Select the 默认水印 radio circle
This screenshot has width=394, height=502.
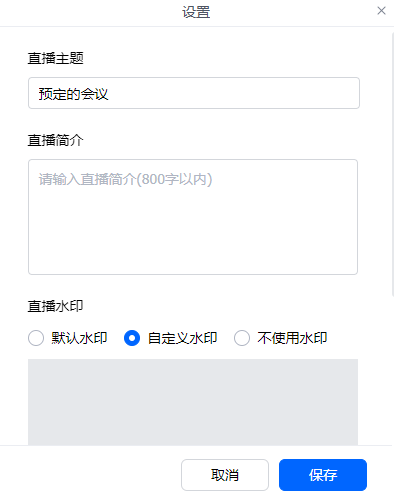(x=36, y=338)
